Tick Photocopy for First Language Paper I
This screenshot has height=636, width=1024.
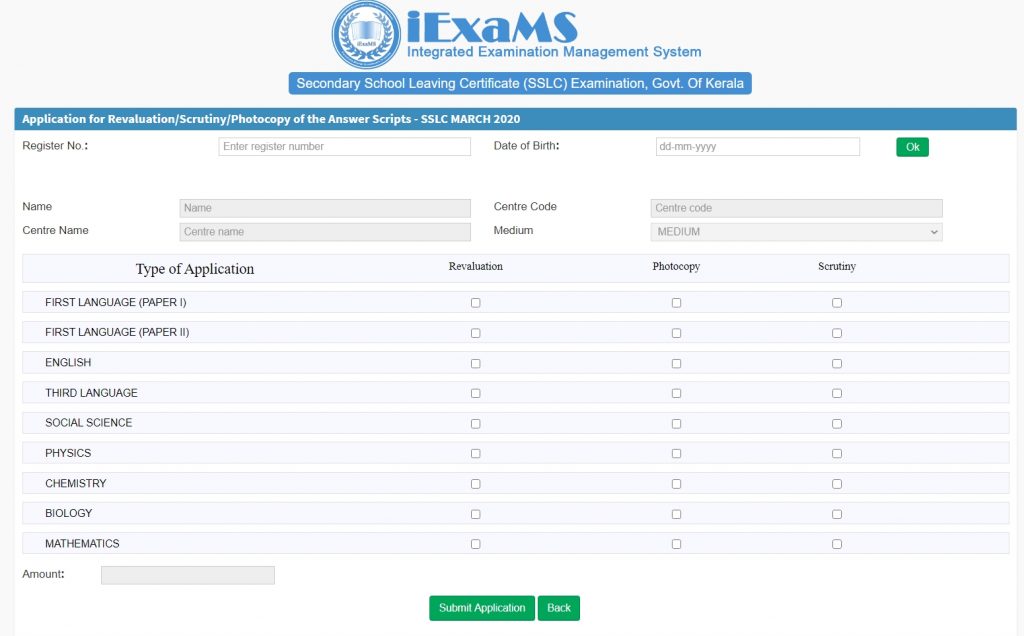click(677, 303)
